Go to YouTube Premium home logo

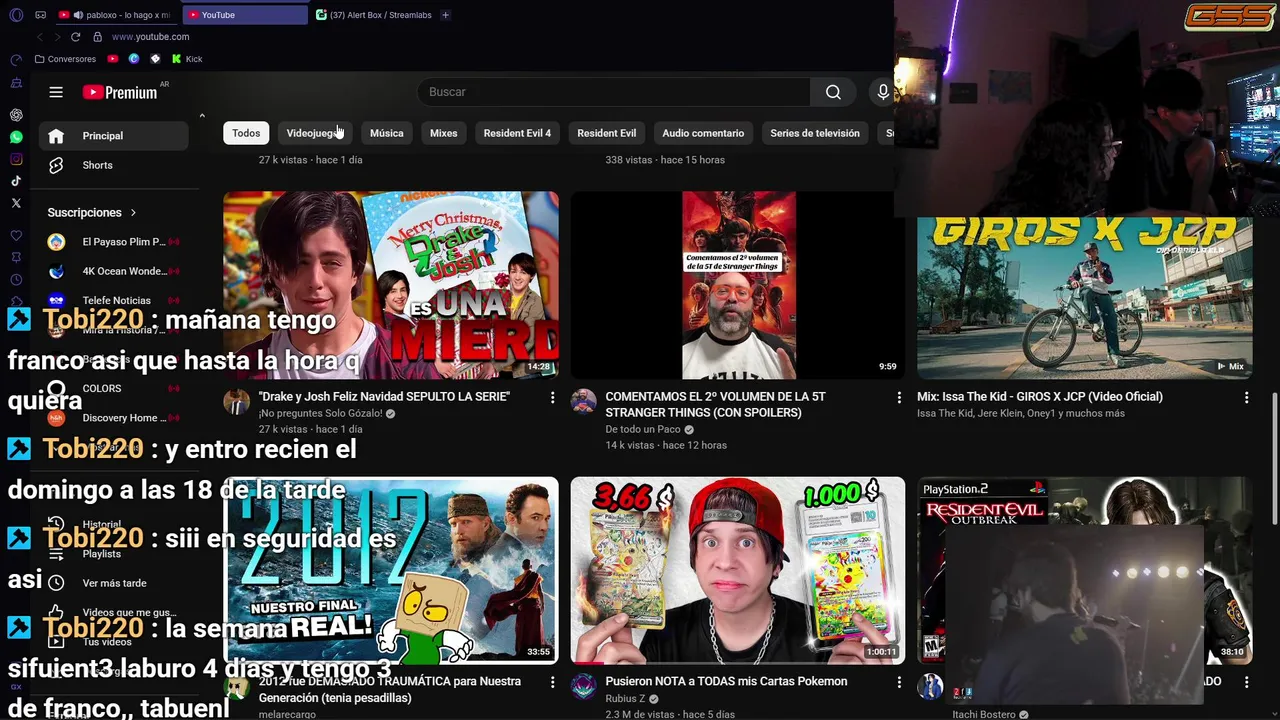pos(120,92)
